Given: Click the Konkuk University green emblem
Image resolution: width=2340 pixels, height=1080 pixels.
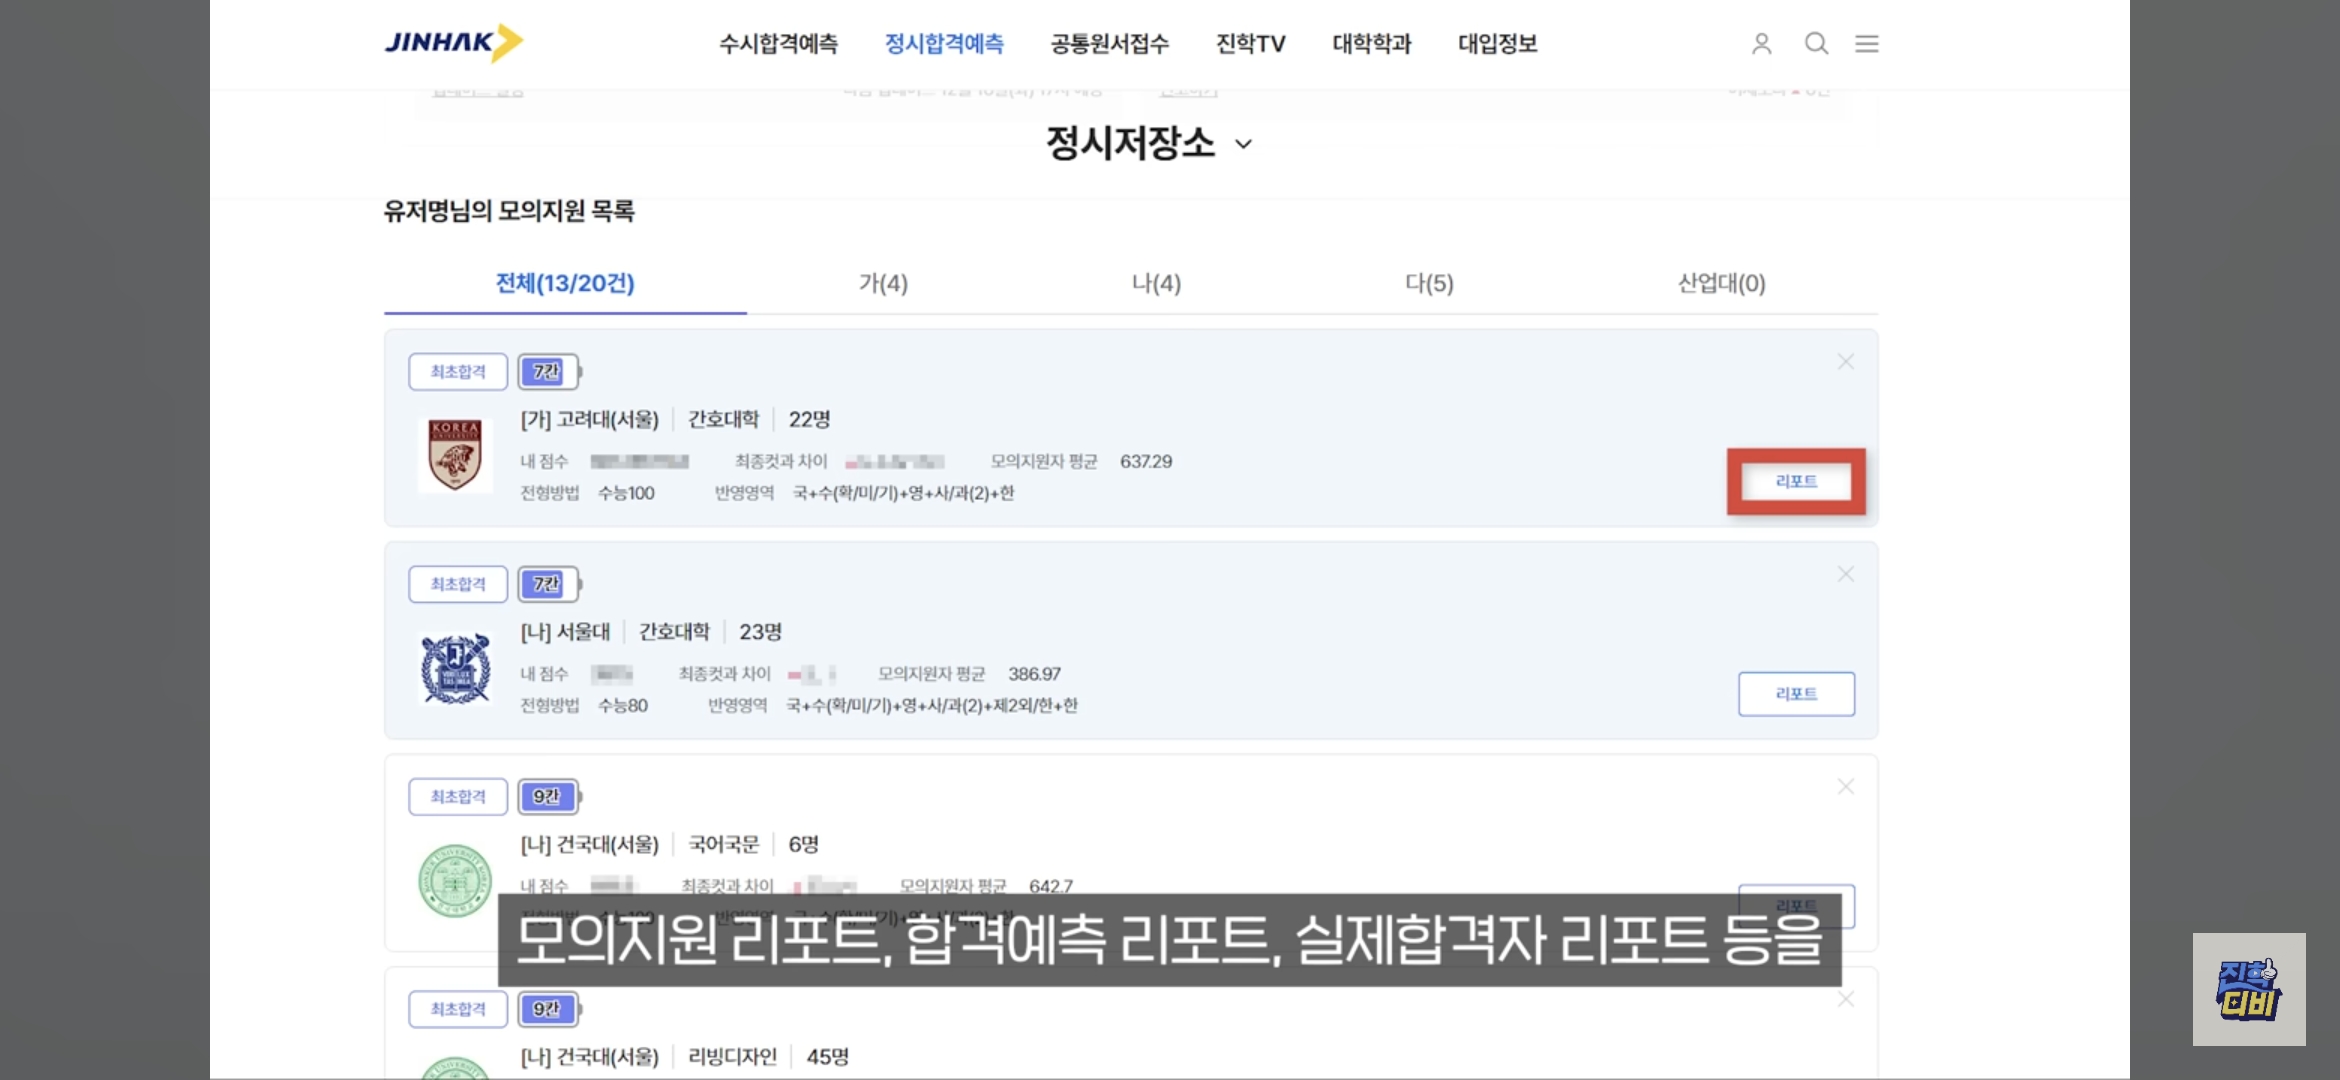Looking at the screenshot, I should coord(455,880).
